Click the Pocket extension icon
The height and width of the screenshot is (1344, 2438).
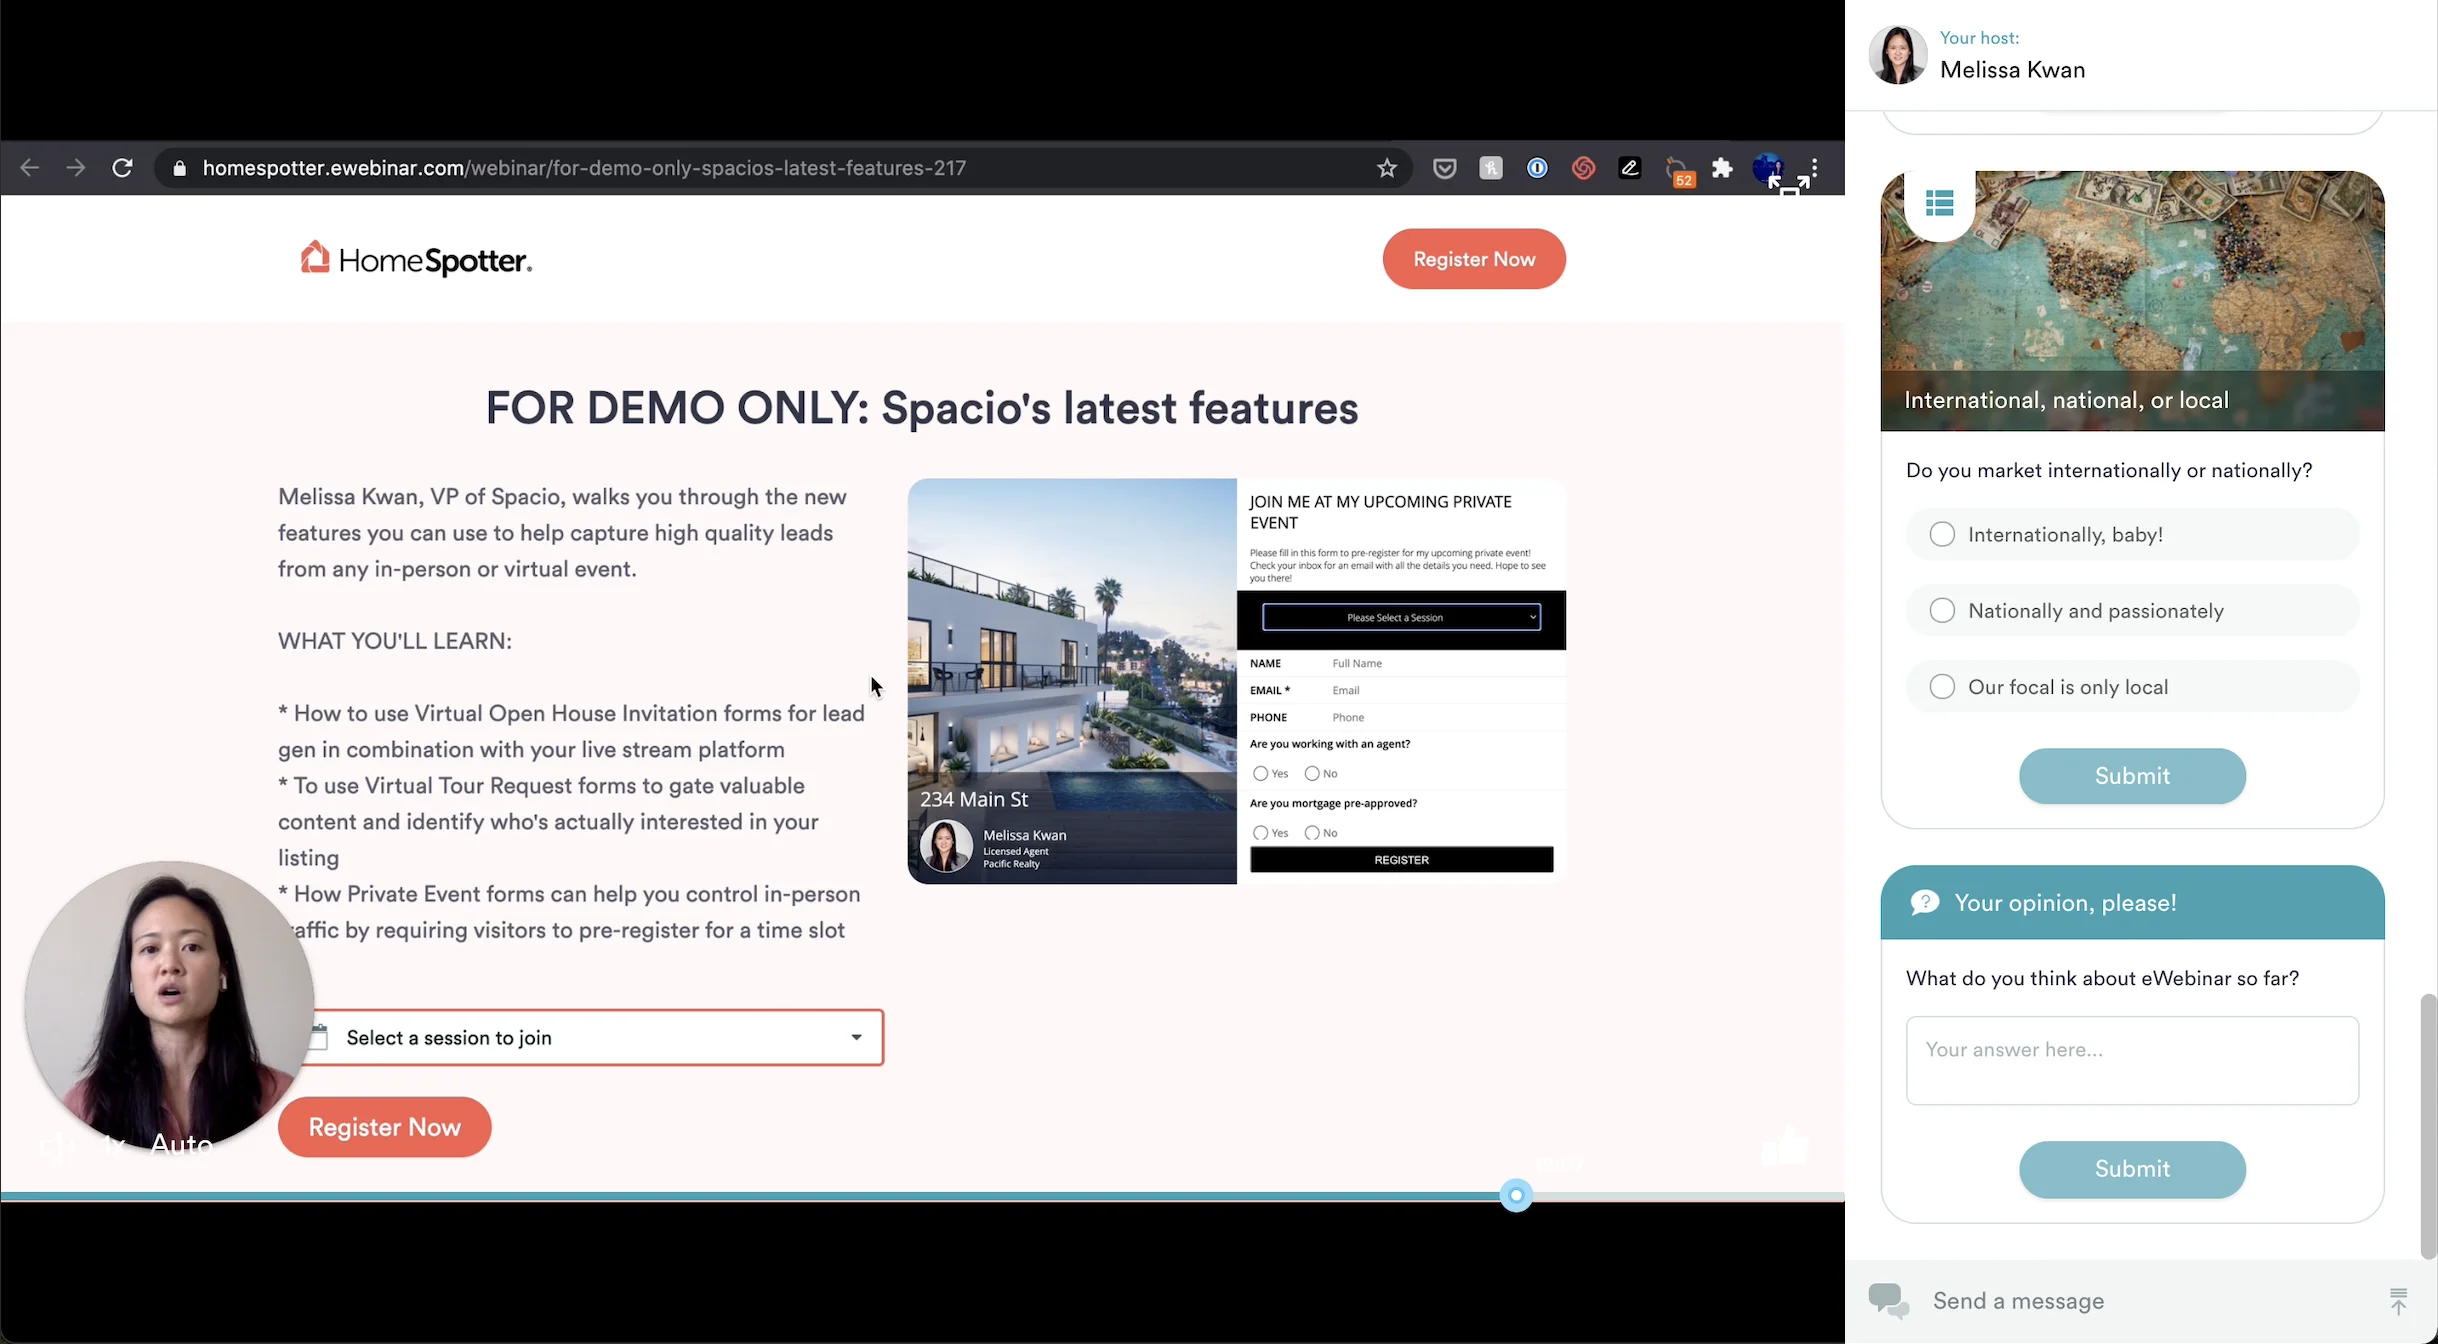1444,168
